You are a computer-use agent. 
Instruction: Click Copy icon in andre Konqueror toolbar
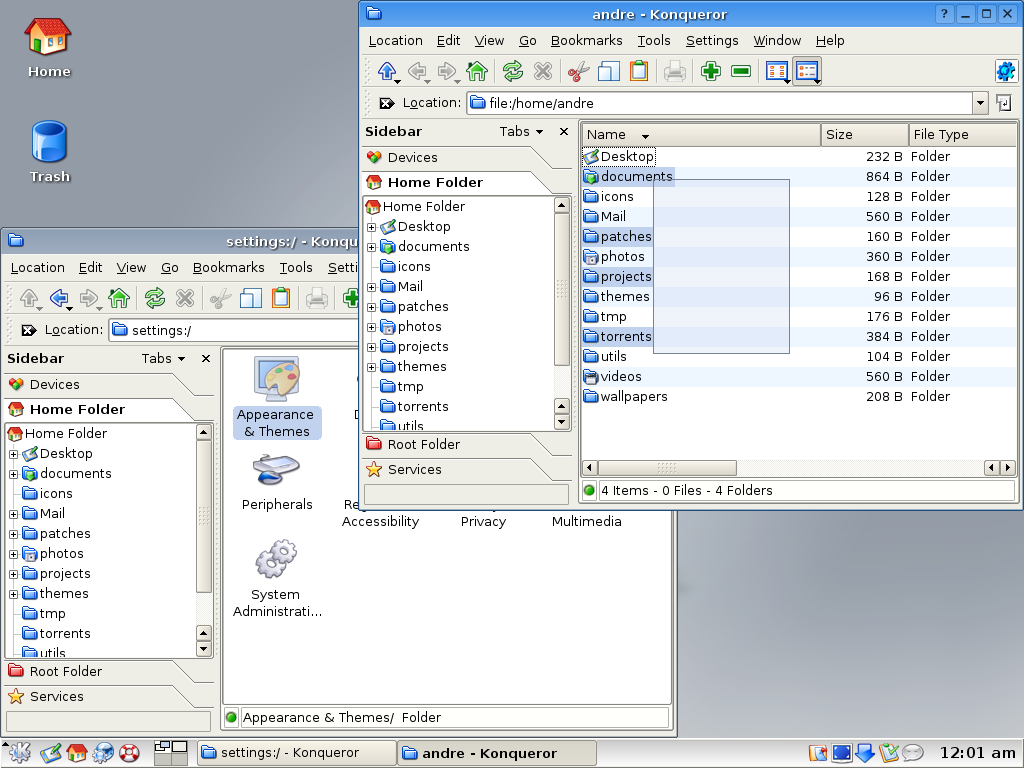click(x=609, y=71)
